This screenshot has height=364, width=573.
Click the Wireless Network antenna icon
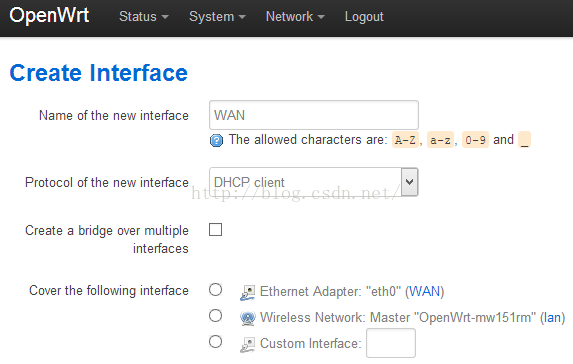coord(248,318)
